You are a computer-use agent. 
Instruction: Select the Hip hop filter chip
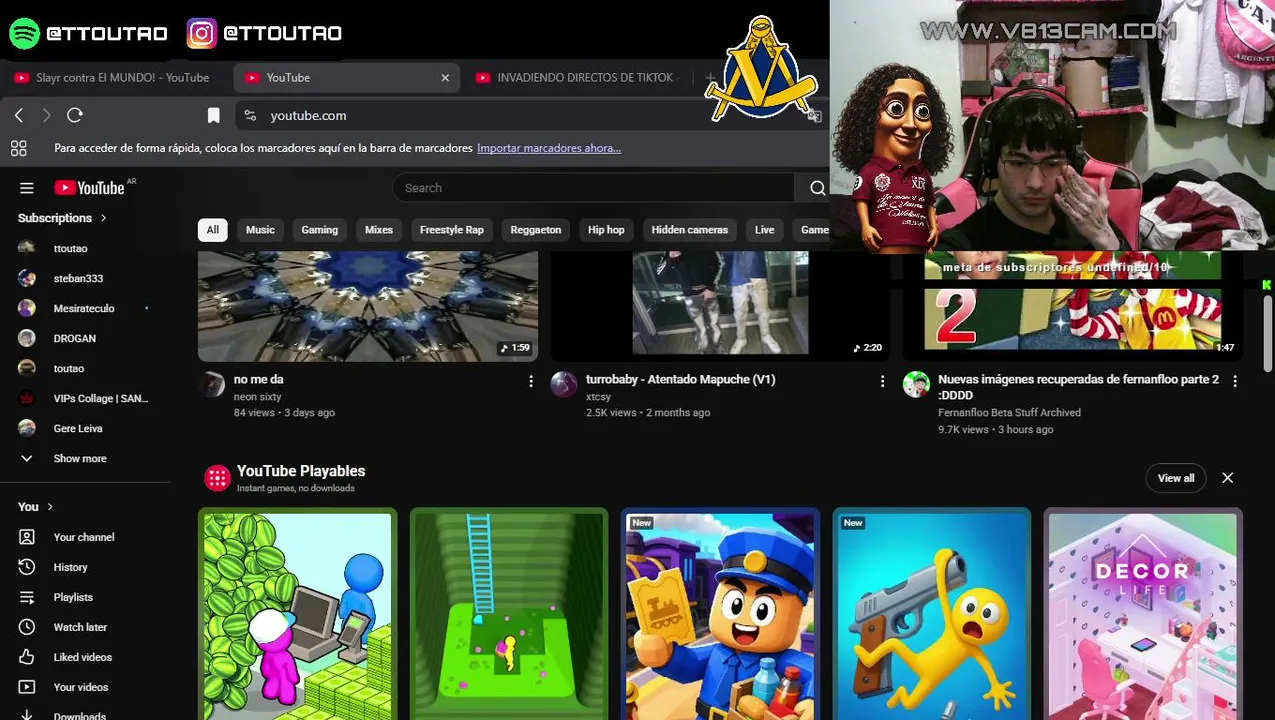[x=606, y=230]
